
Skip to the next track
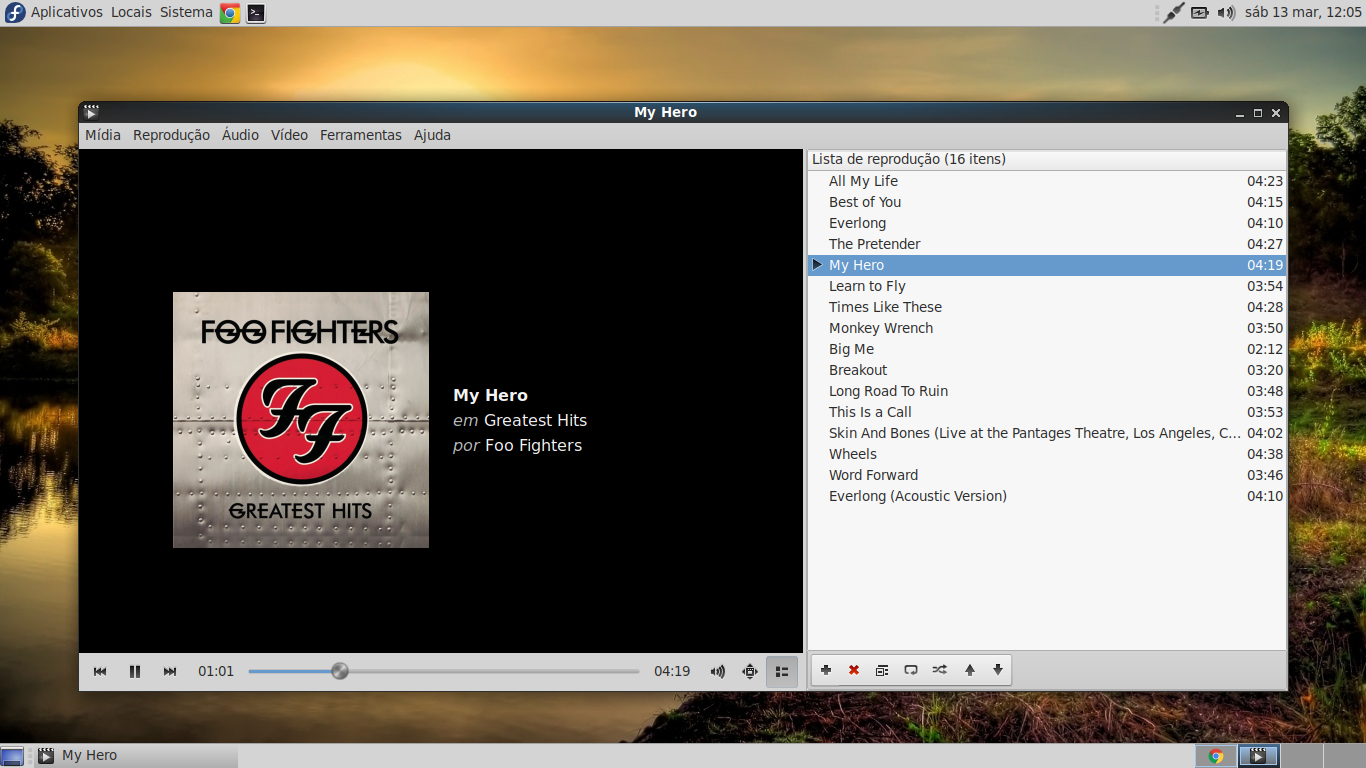(x=170, y=671)
